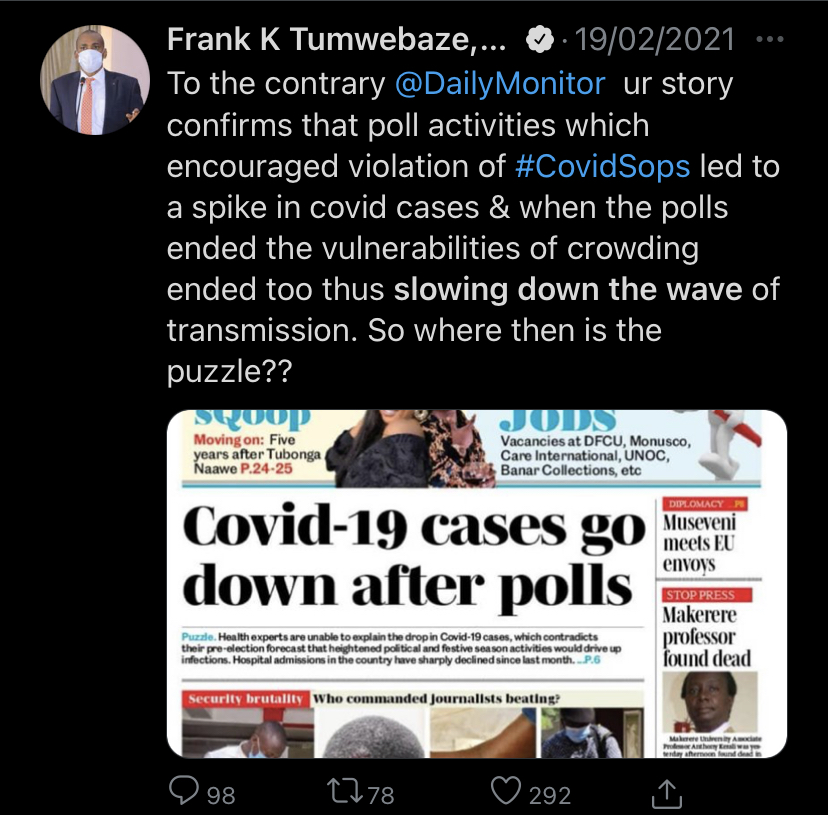
Task: Click 'Makerere professor found dead' in the image
Action: (706, 636)
